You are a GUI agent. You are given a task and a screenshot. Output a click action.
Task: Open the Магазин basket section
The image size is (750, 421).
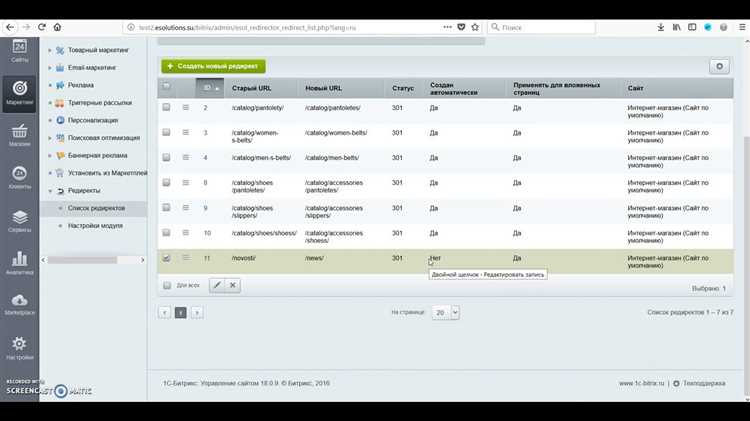[x=20, y=135]
